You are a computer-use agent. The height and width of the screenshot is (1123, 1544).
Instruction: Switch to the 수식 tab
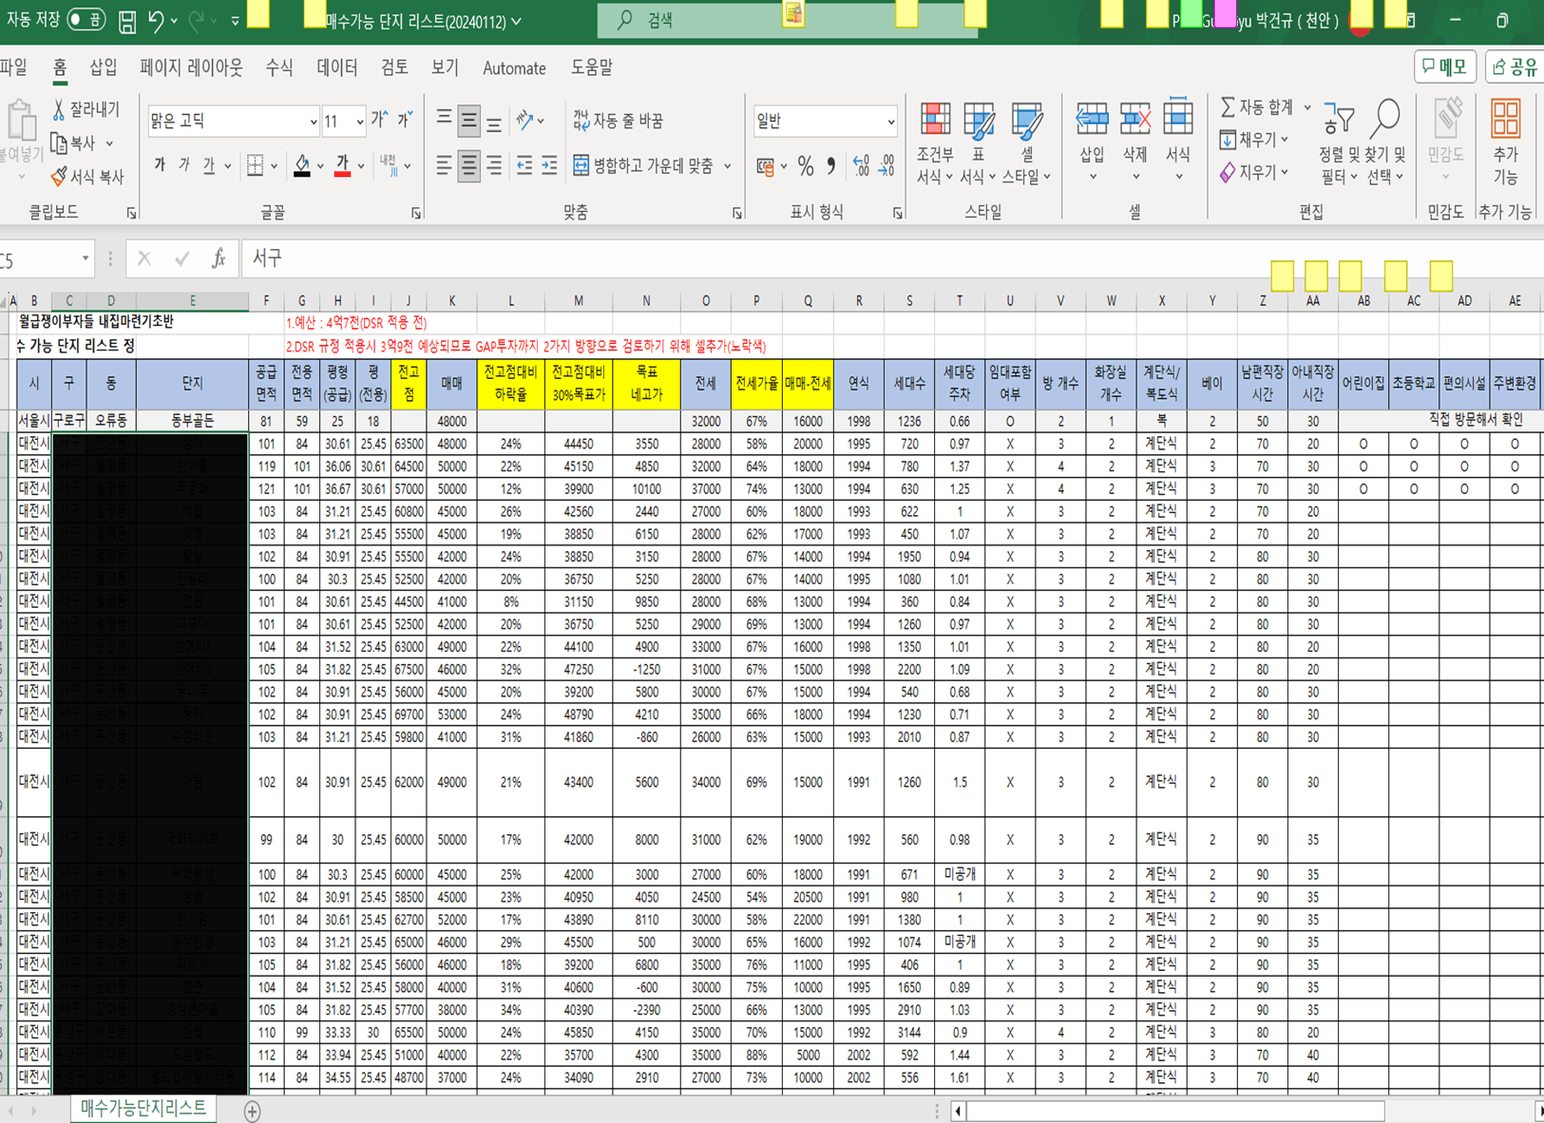point(279,67)
